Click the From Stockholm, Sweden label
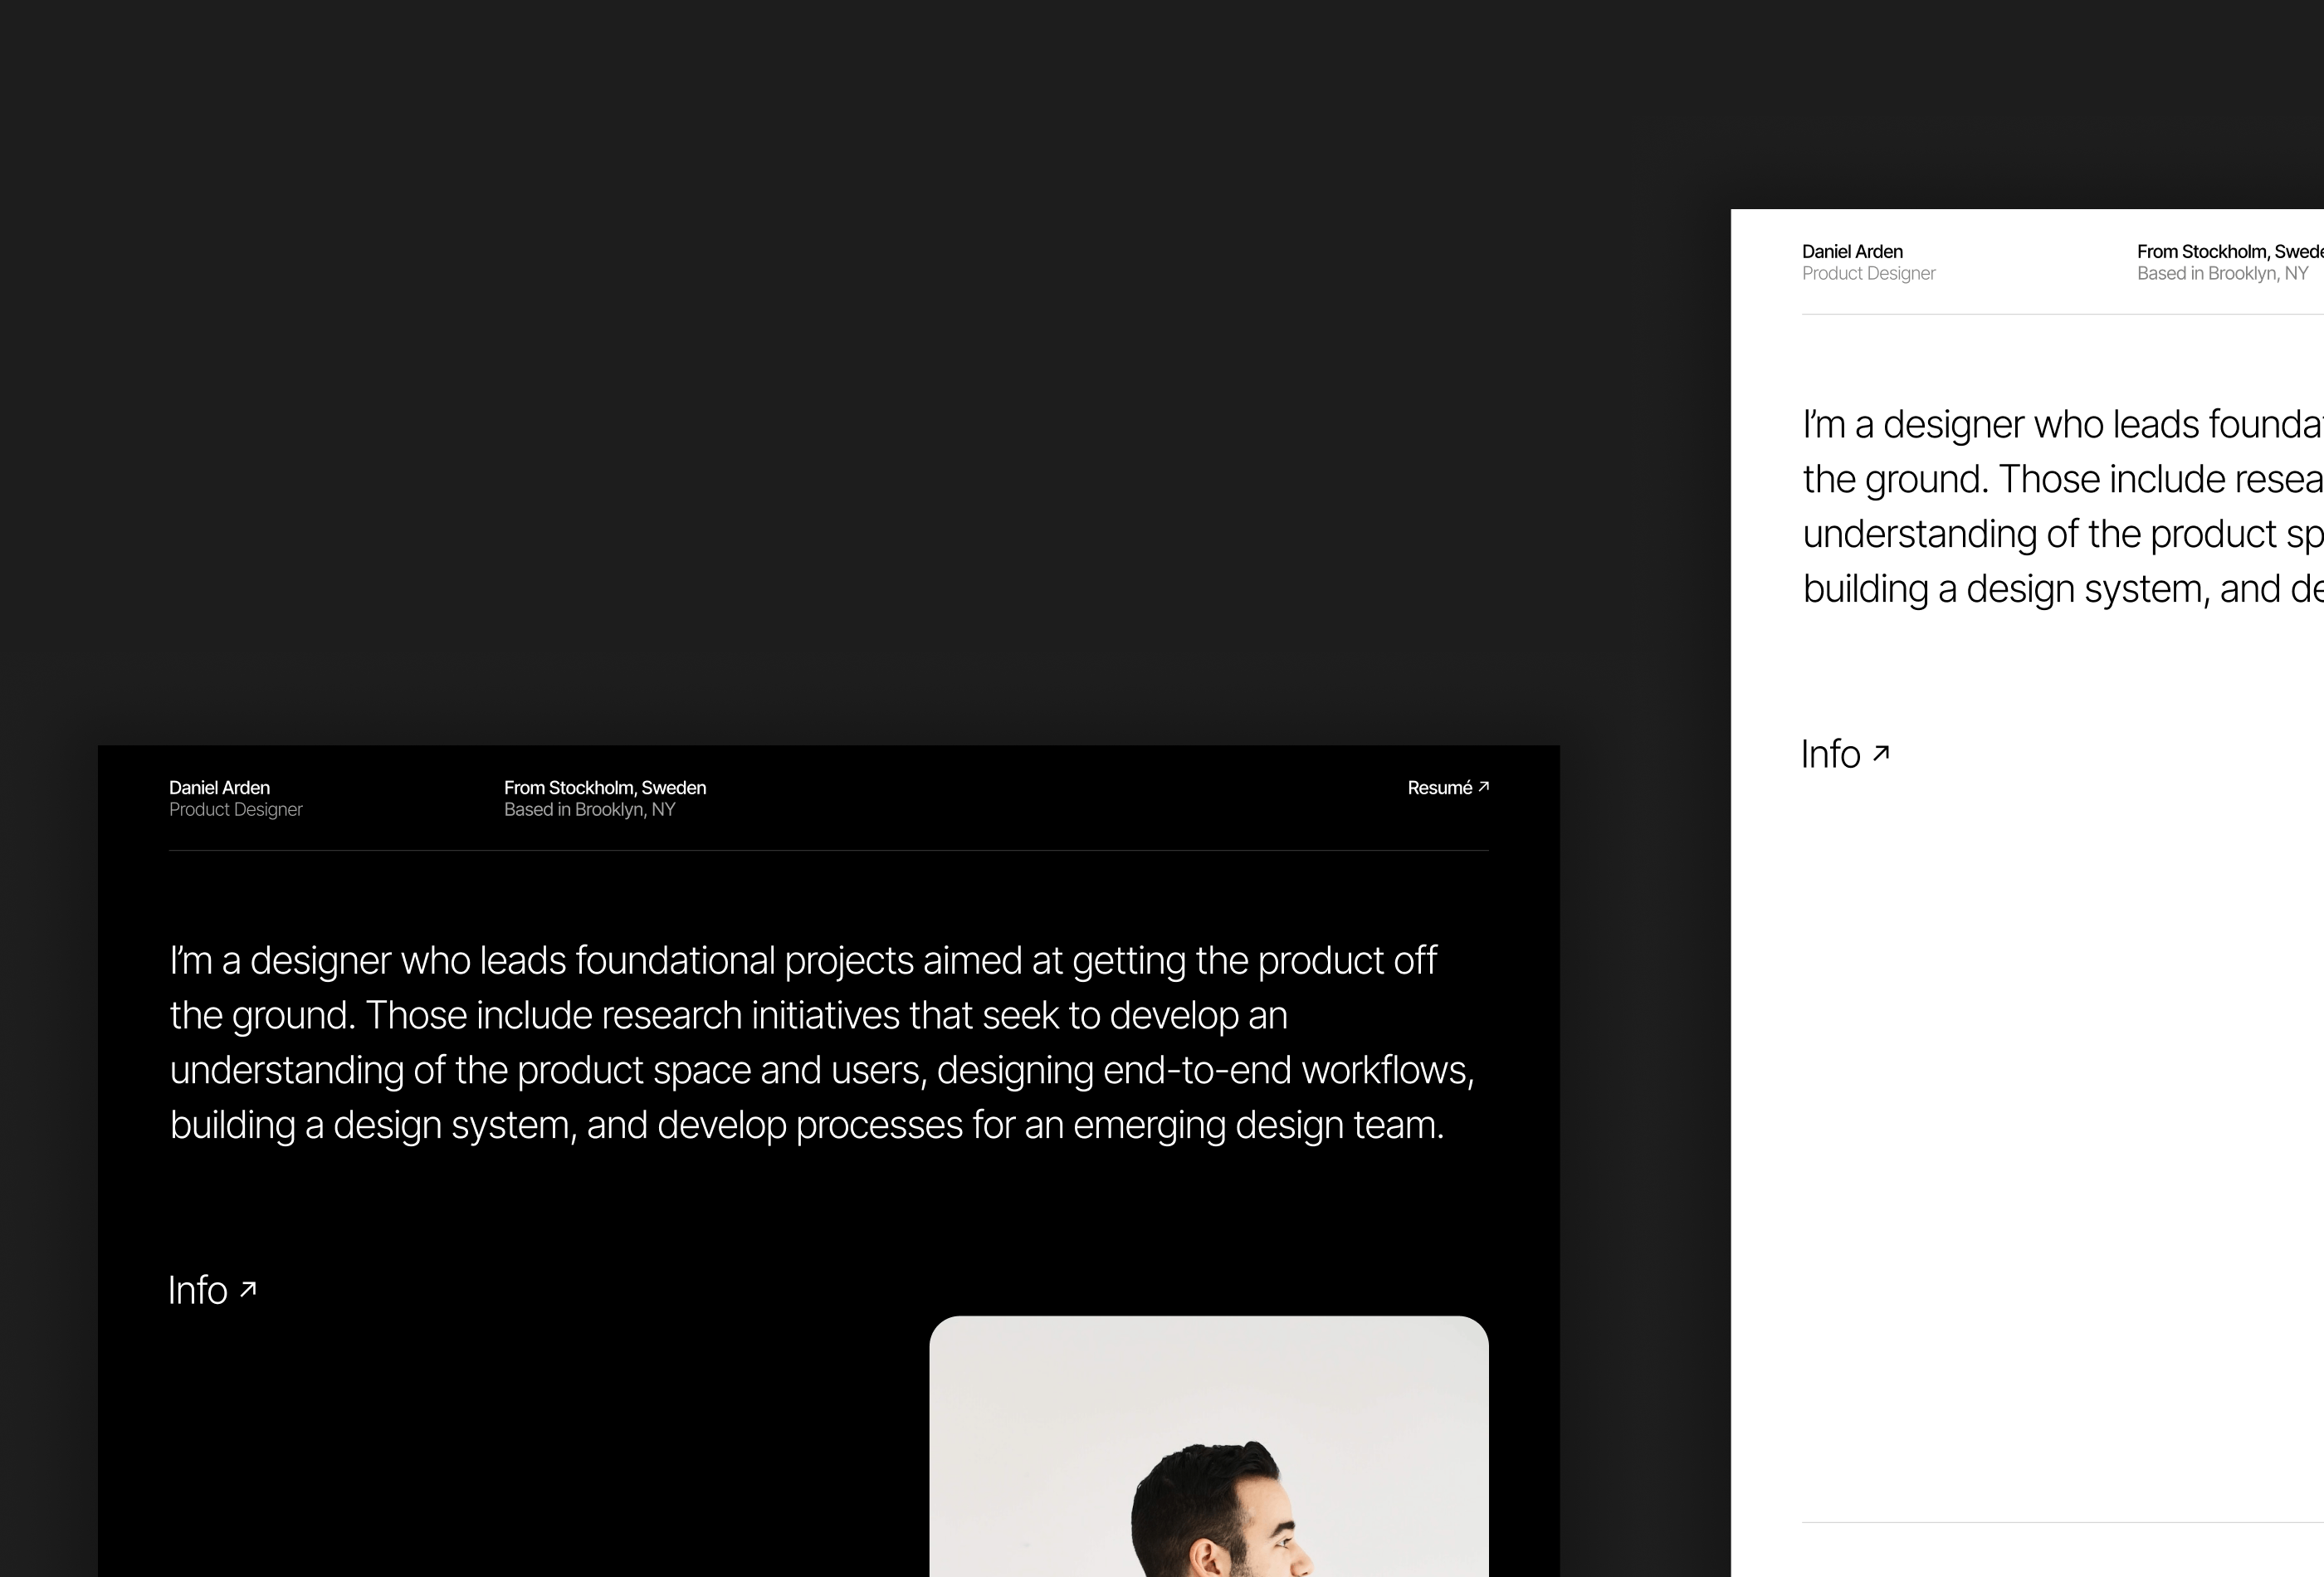Image resolution: width=2324 pixels, height=1577 pixels. pyautogui.click(x=603, y=787)
